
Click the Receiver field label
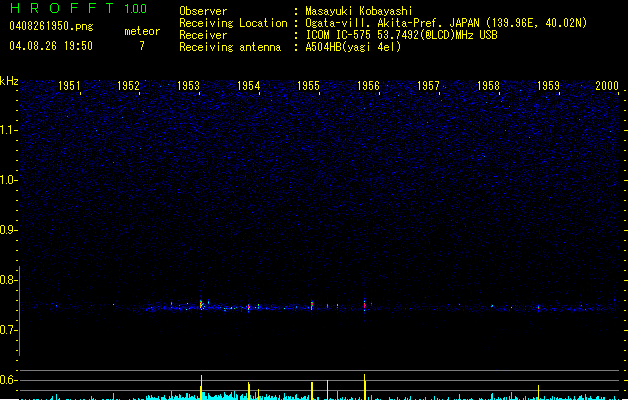[203, 35]
